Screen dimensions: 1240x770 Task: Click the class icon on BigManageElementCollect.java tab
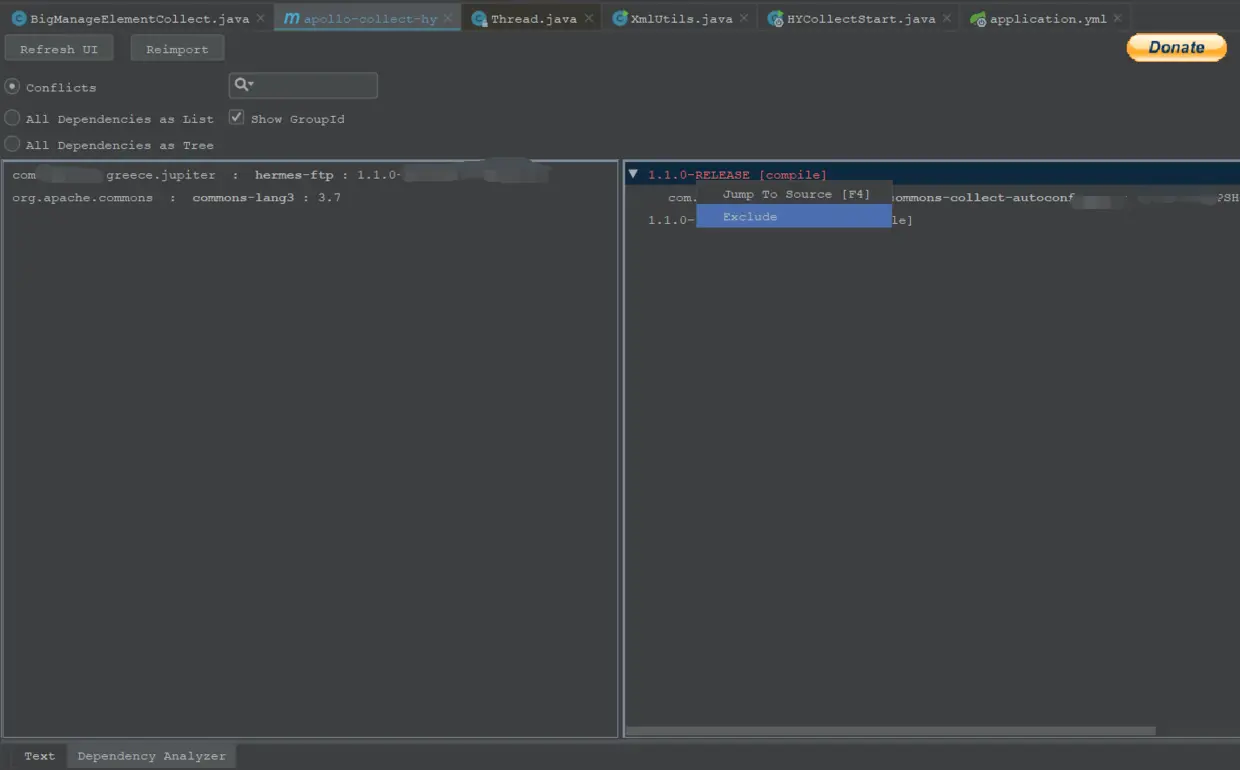(19, 18)
